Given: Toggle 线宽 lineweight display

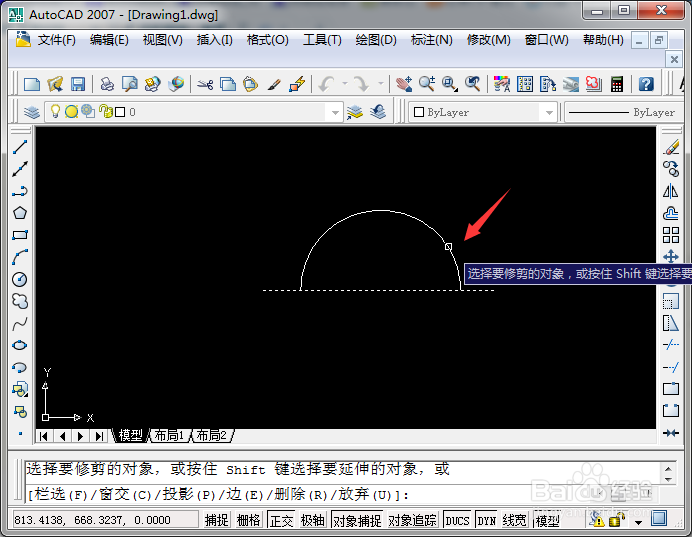Looking at the screenshot, I should (x=515, y=520).
